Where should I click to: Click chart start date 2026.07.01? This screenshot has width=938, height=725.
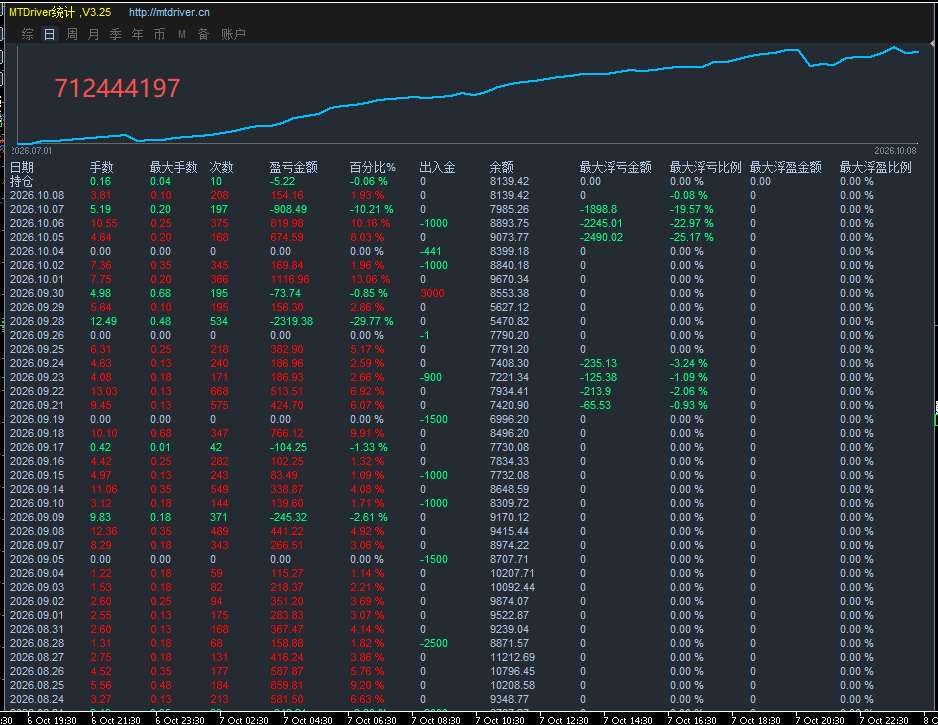coord(32,151)
